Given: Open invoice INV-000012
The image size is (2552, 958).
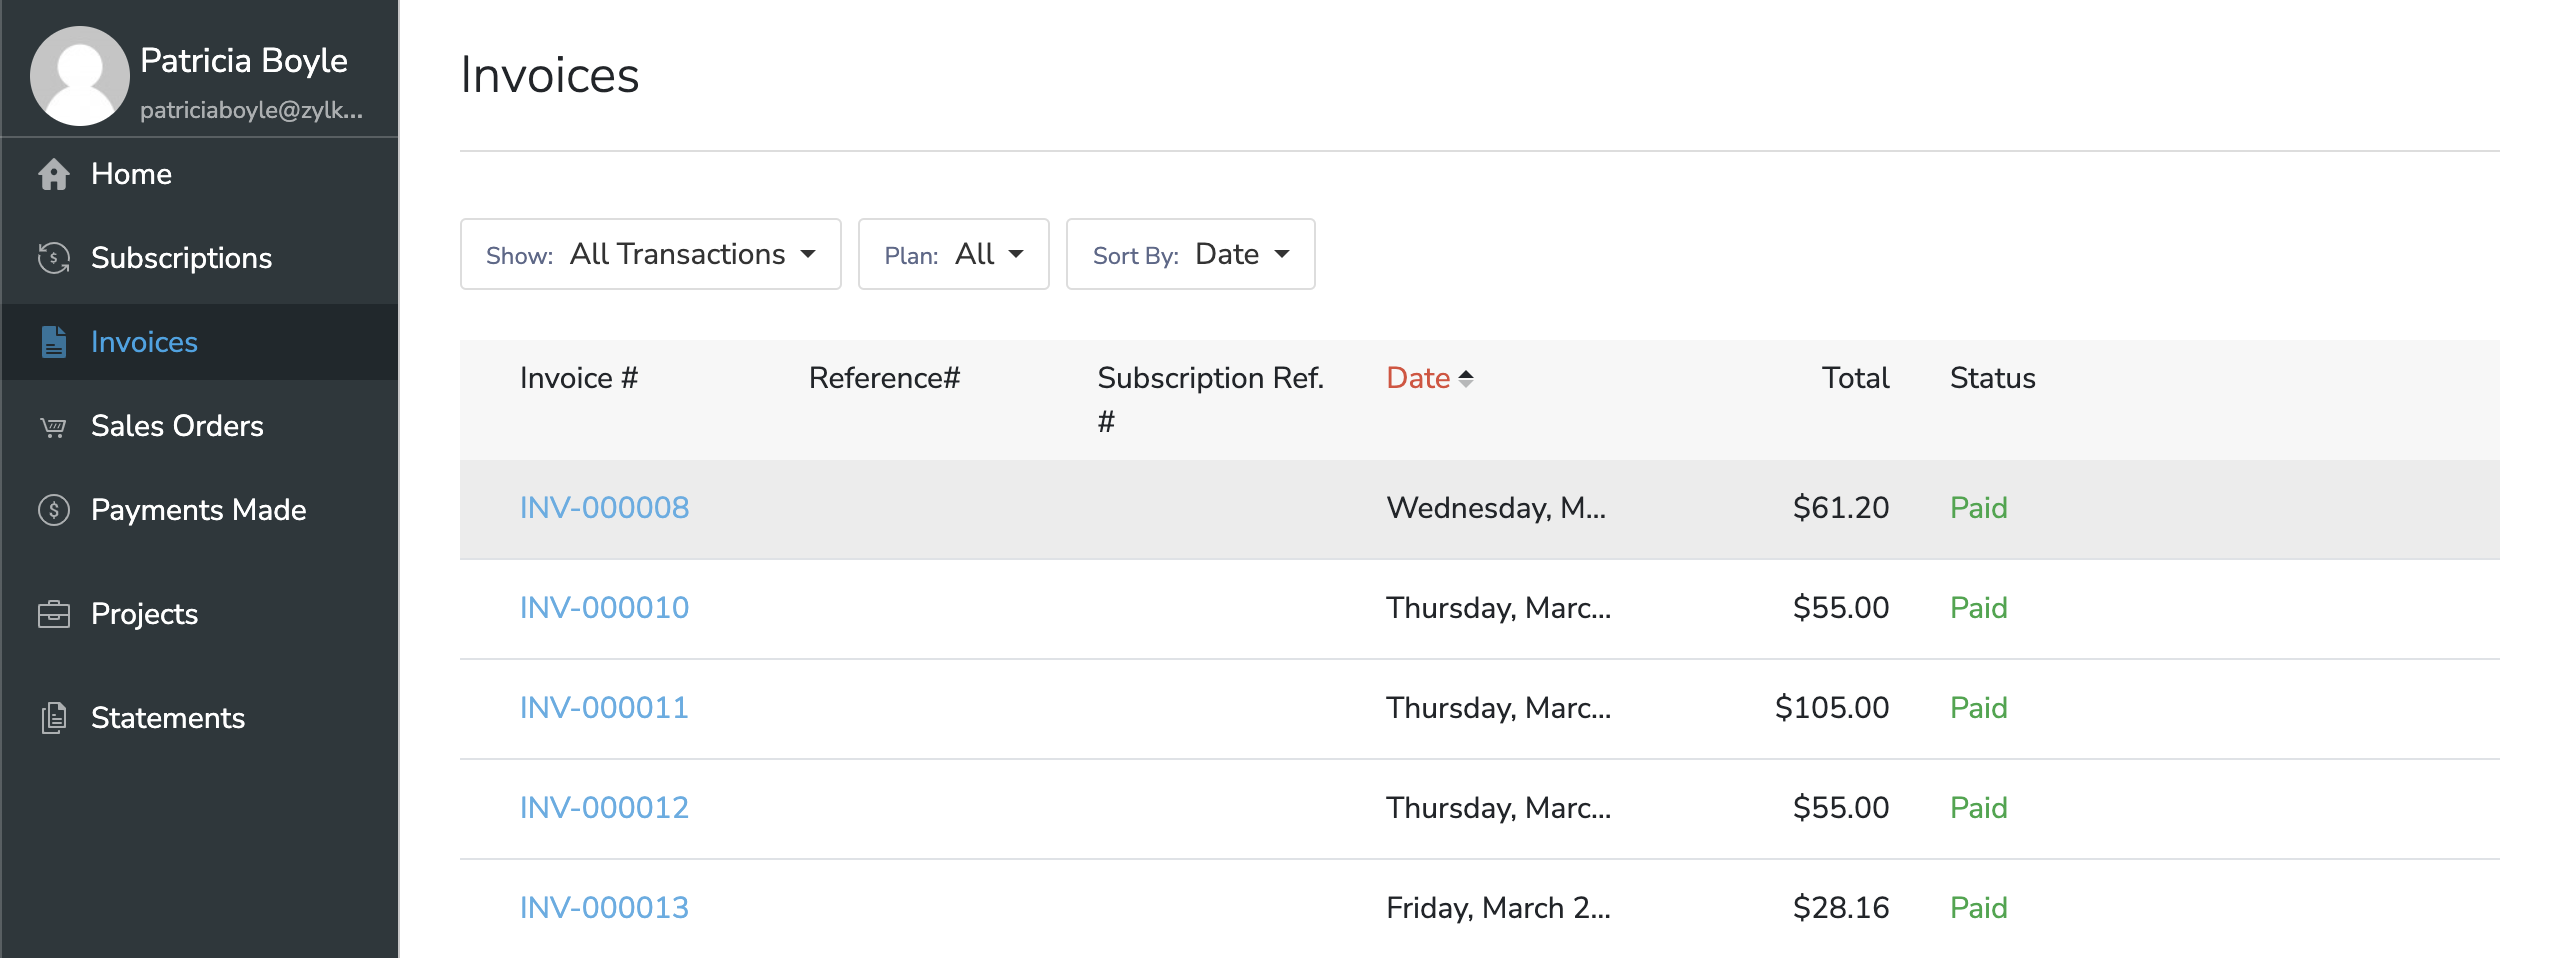Looking at the screenshot, I should coord(604,807).
